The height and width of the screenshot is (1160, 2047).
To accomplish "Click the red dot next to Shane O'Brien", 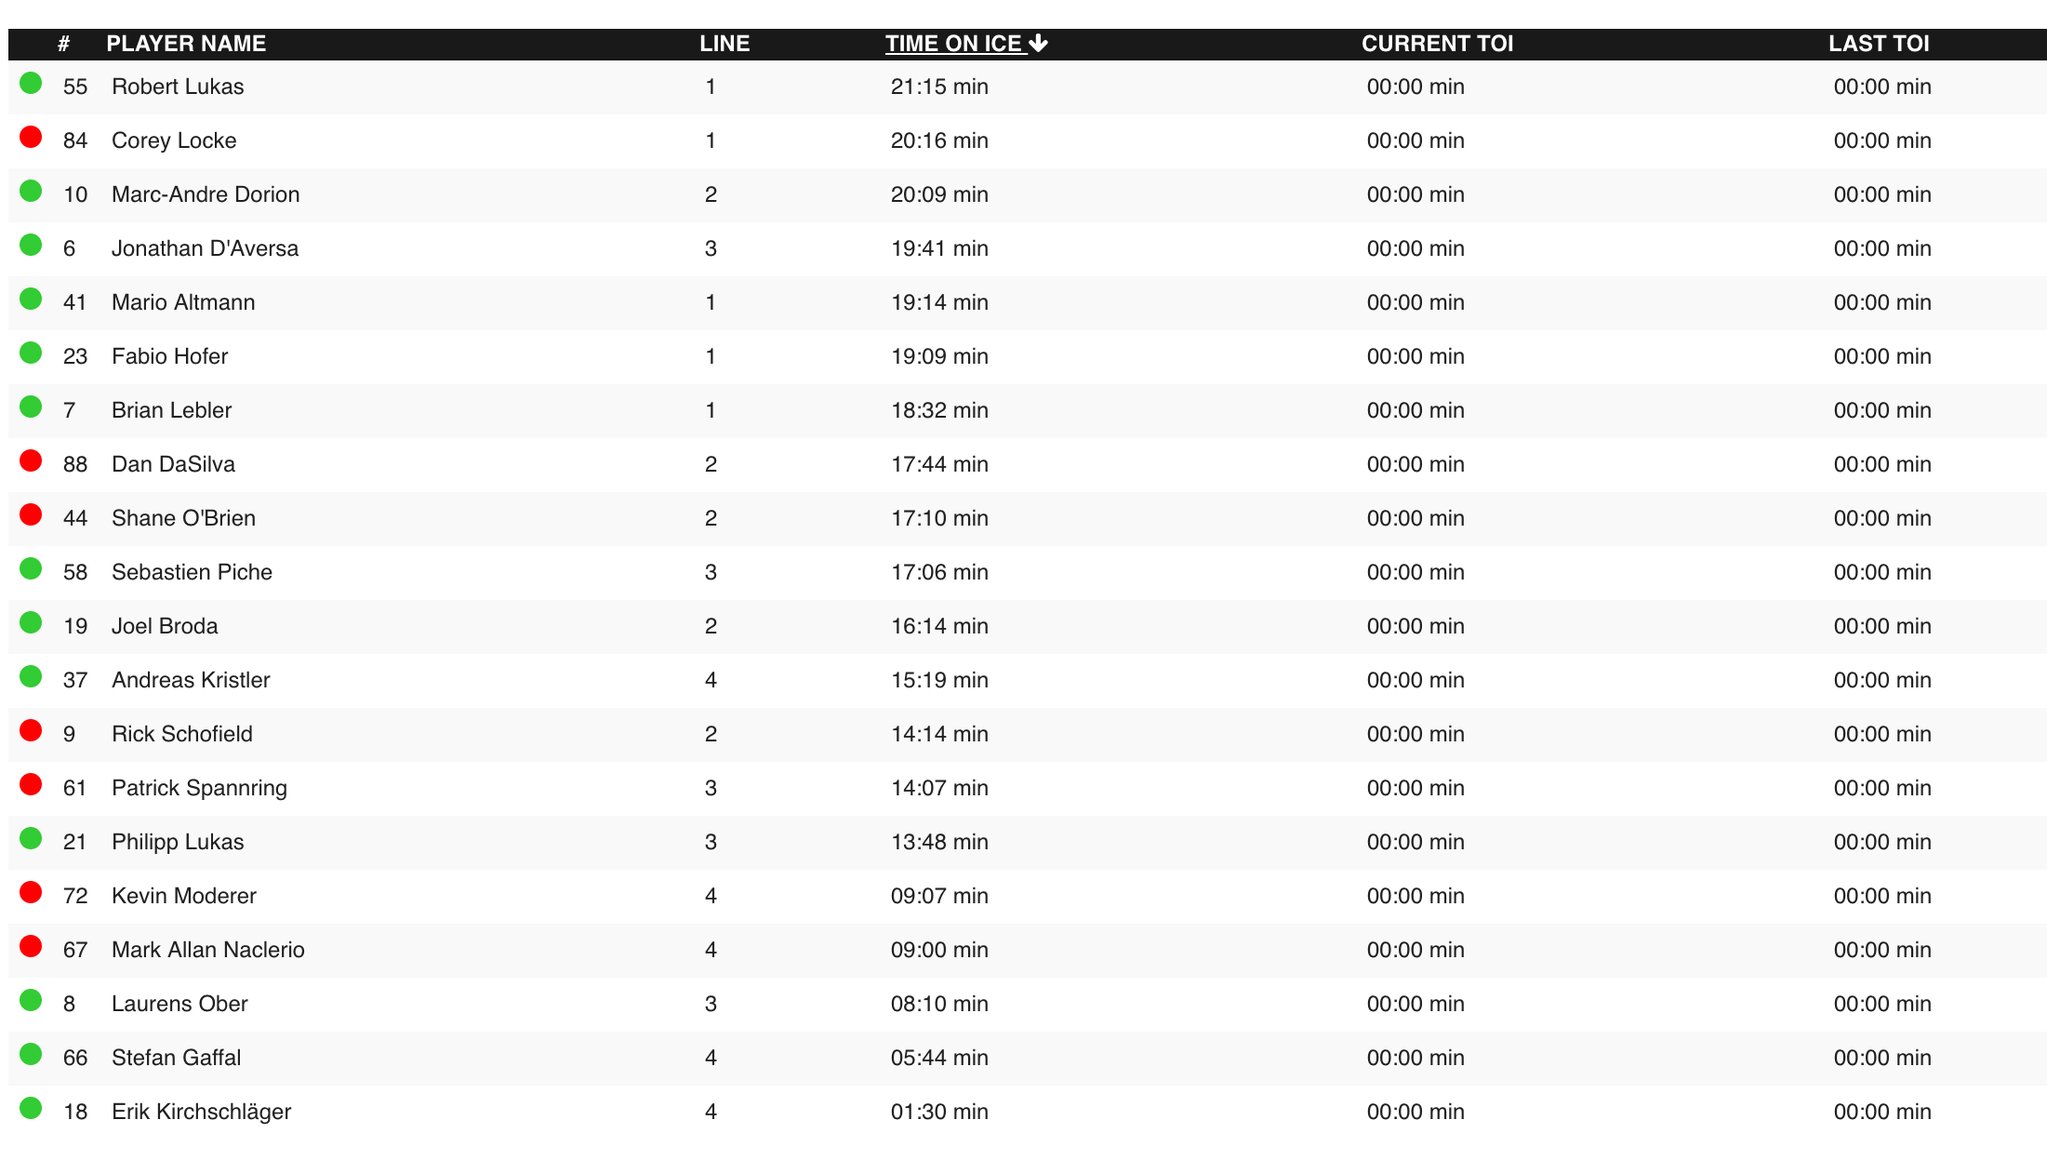I will 31,515.
